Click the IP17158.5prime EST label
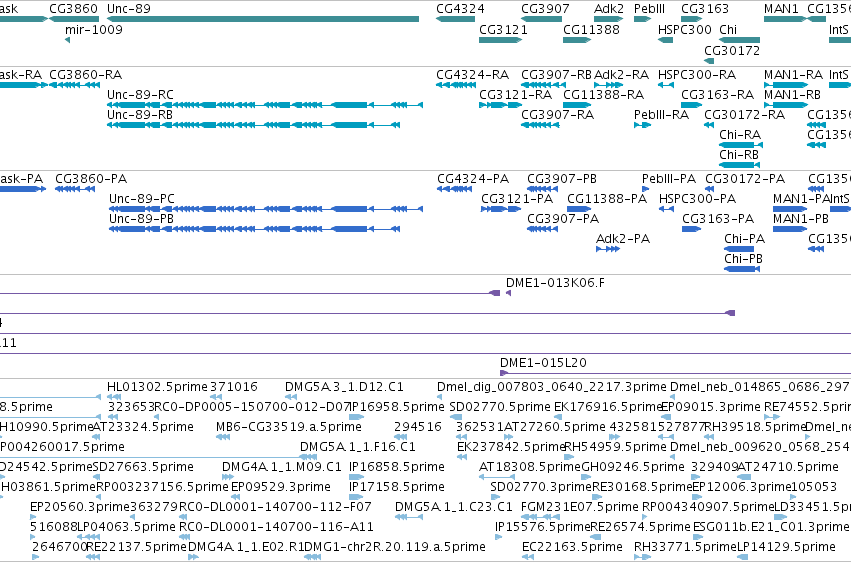This screenshot has width=851, height=562. click(x=396, y=487)
